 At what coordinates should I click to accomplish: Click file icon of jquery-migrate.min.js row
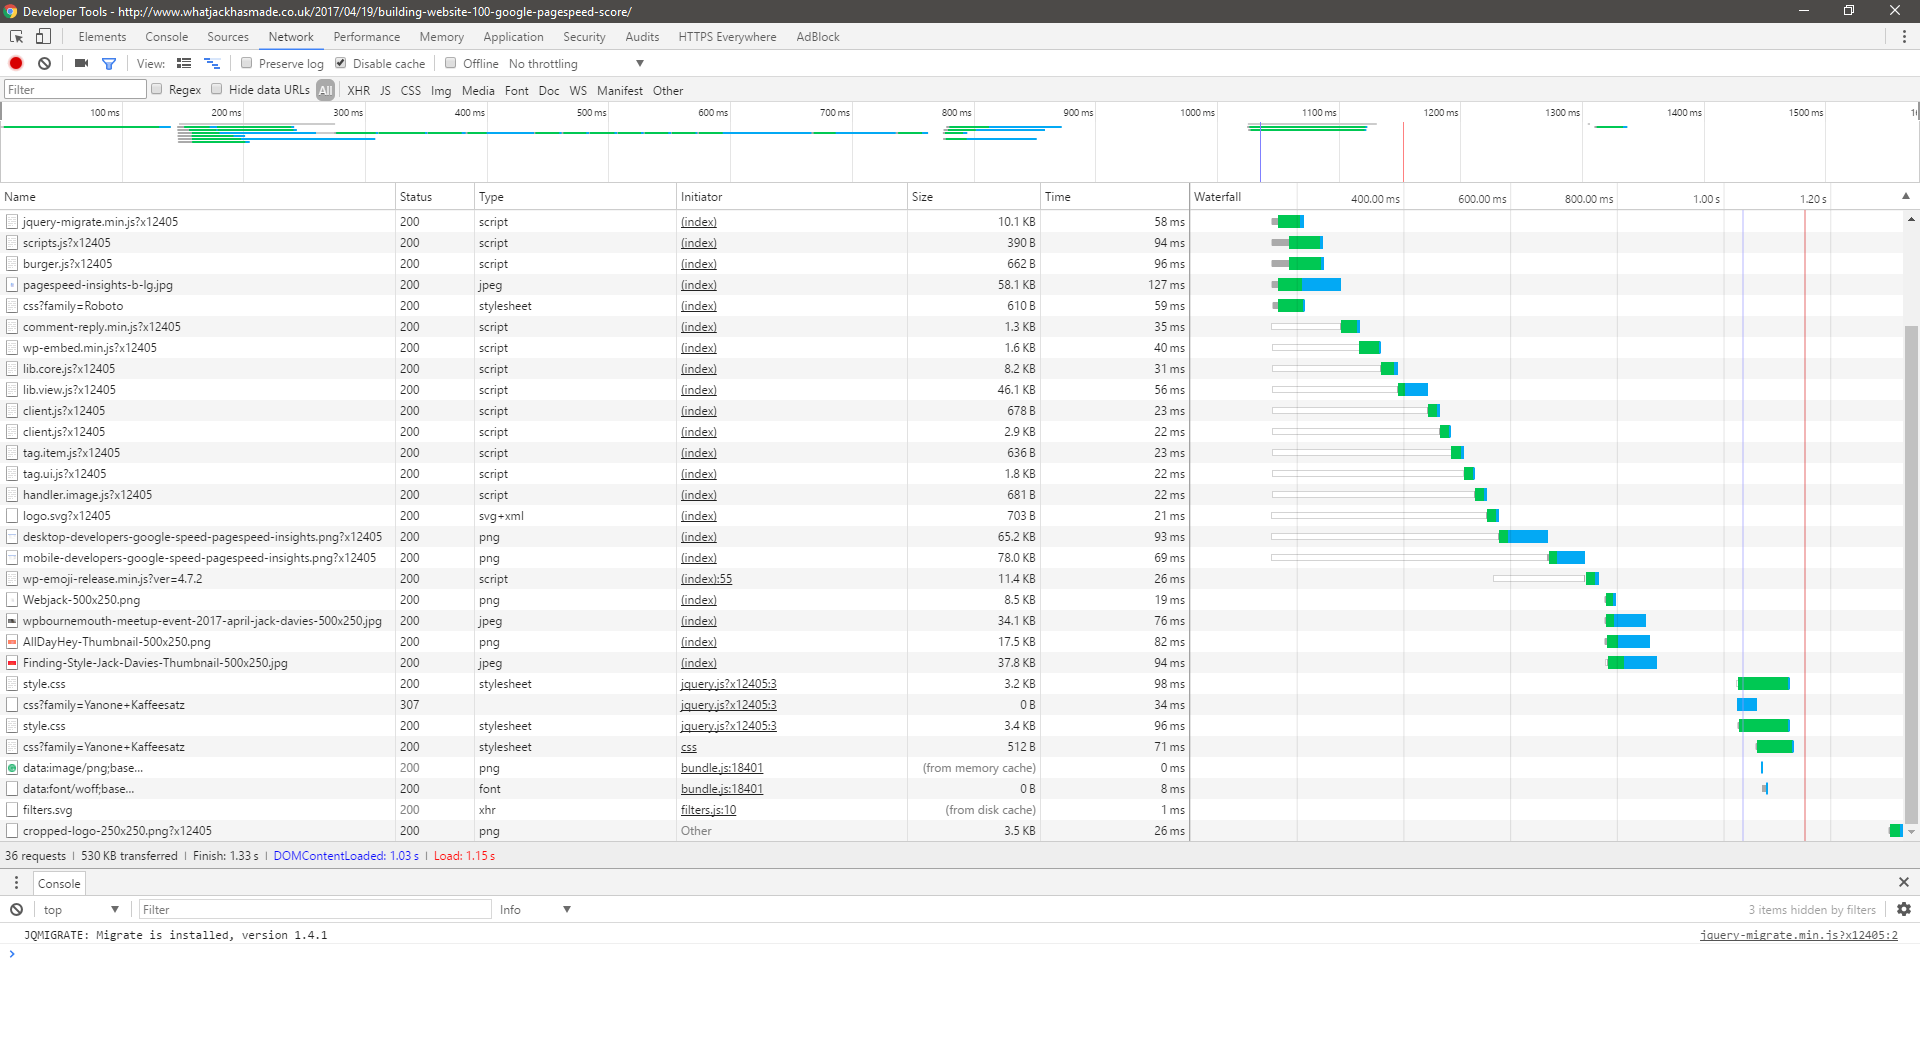click(x=12, y=221)
